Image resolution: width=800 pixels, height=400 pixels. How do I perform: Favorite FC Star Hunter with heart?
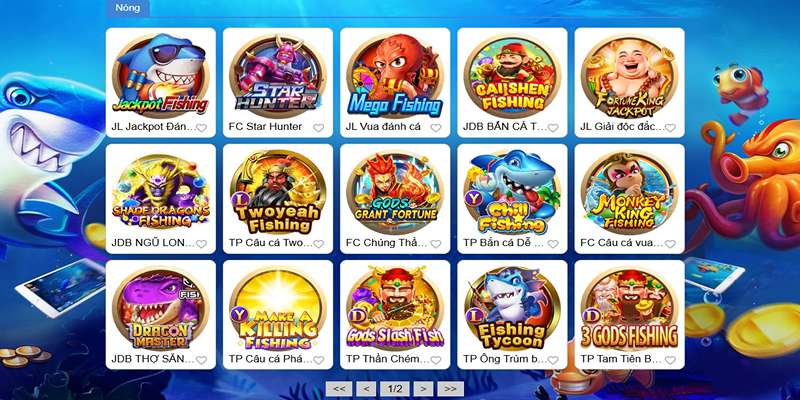point(318,128)
